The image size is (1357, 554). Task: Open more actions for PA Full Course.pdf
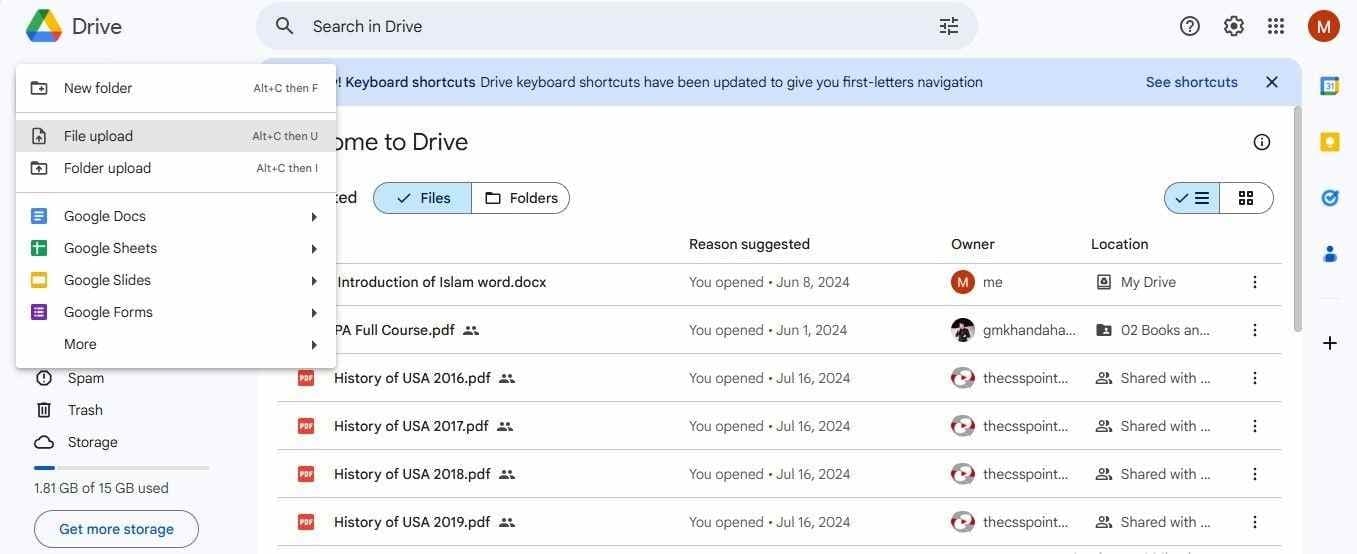[1255, 330]
